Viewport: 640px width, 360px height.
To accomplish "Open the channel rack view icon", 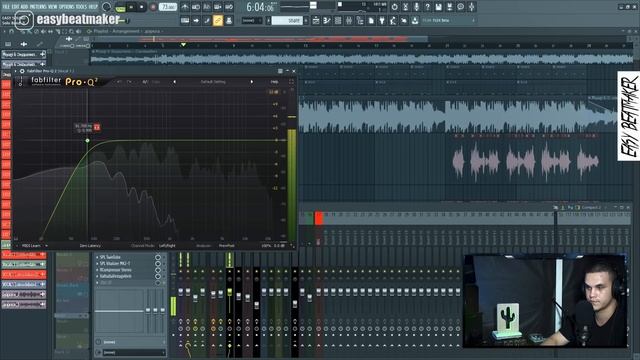I will point(338,20).
